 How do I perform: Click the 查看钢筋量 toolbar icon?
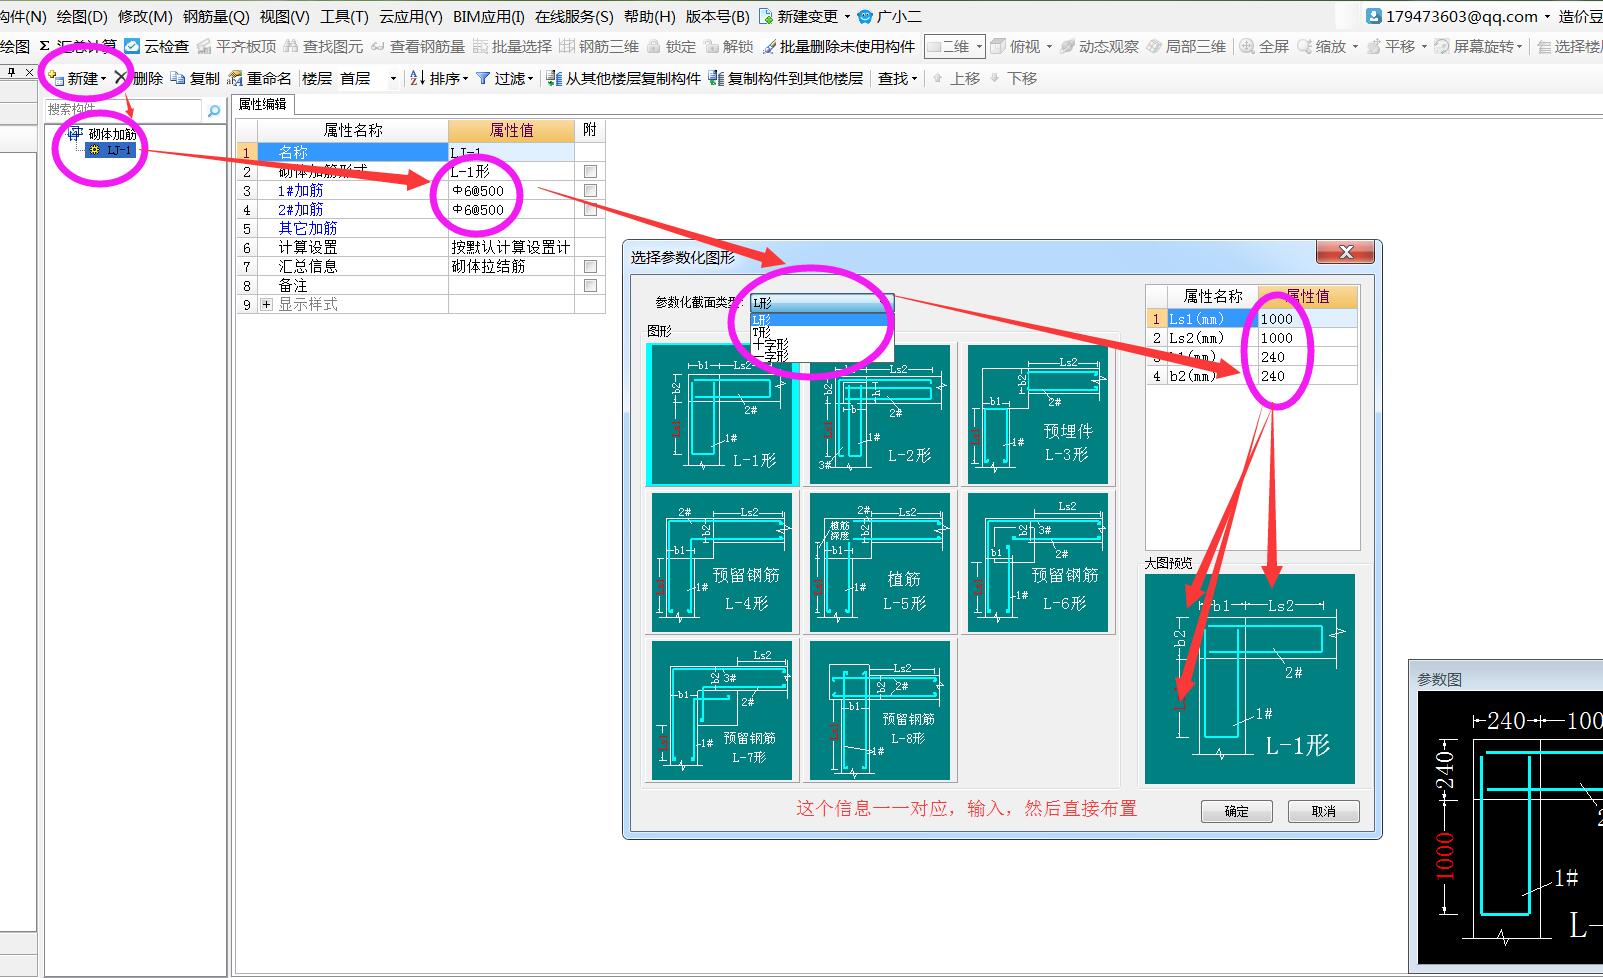click(x=378, y=46)
